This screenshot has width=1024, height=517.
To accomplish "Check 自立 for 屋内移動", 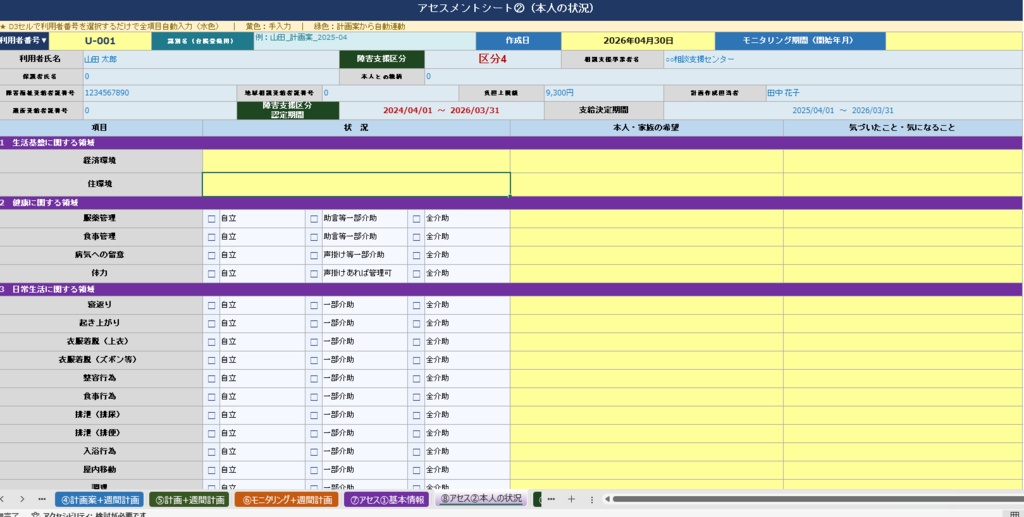I will tap(211, 469).
